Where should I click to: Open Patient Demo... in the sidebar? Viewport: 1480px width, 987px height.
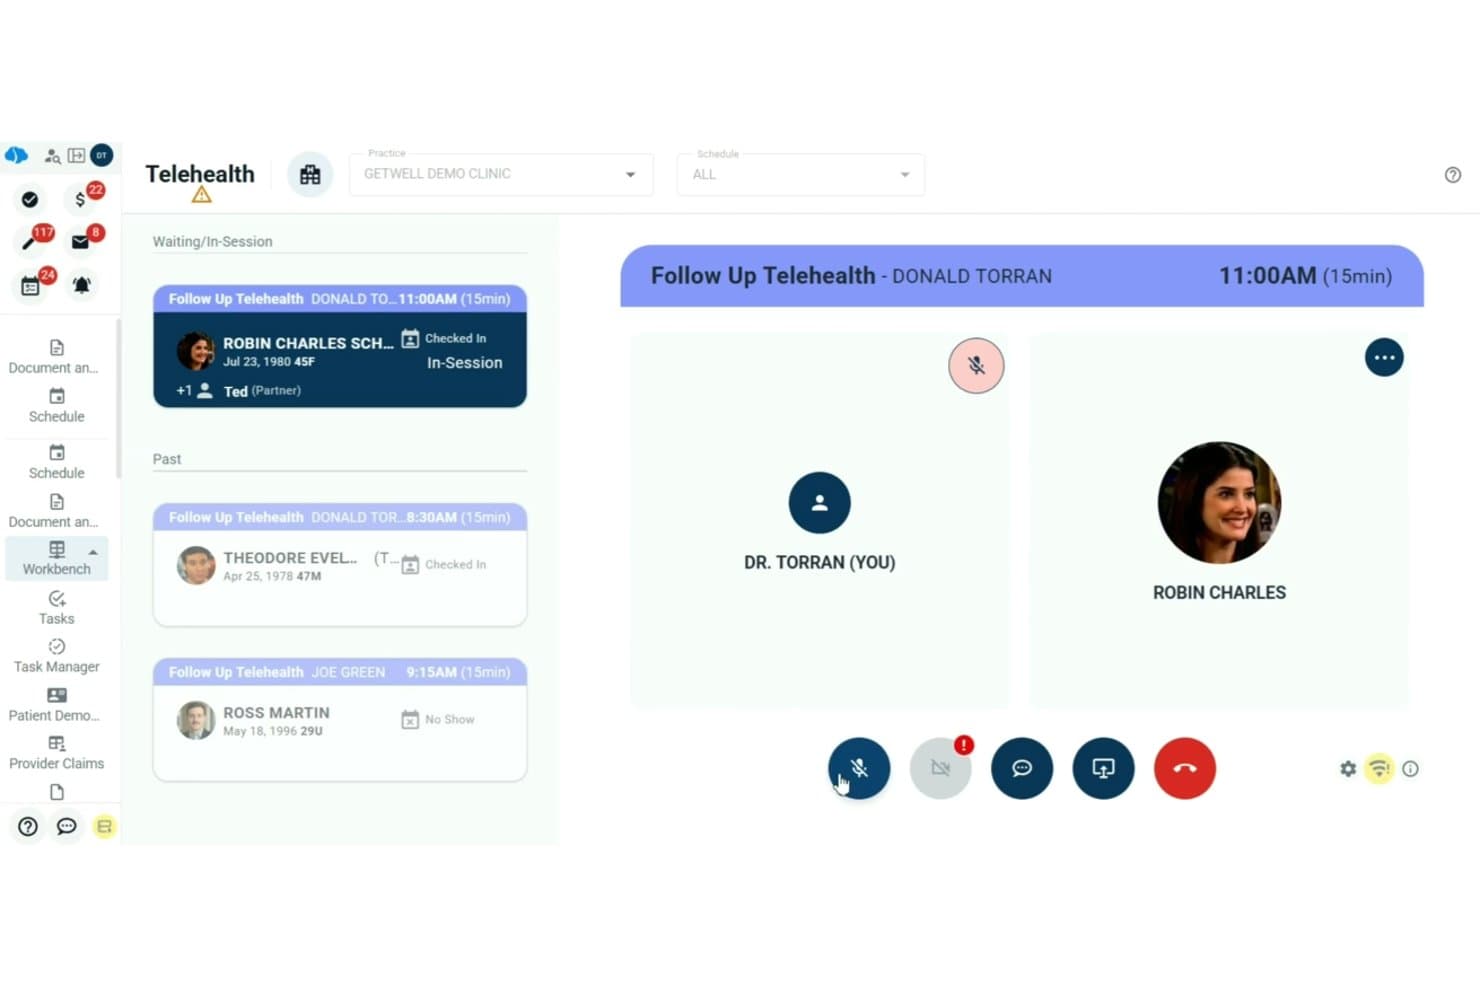55,705
